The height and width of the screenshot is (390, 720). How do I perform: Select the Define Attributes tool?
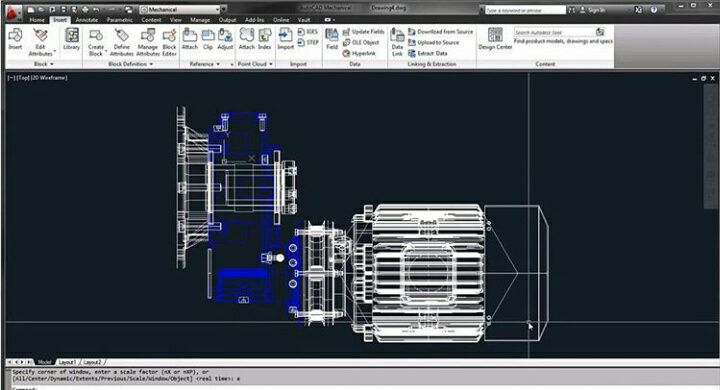(122, 42)
